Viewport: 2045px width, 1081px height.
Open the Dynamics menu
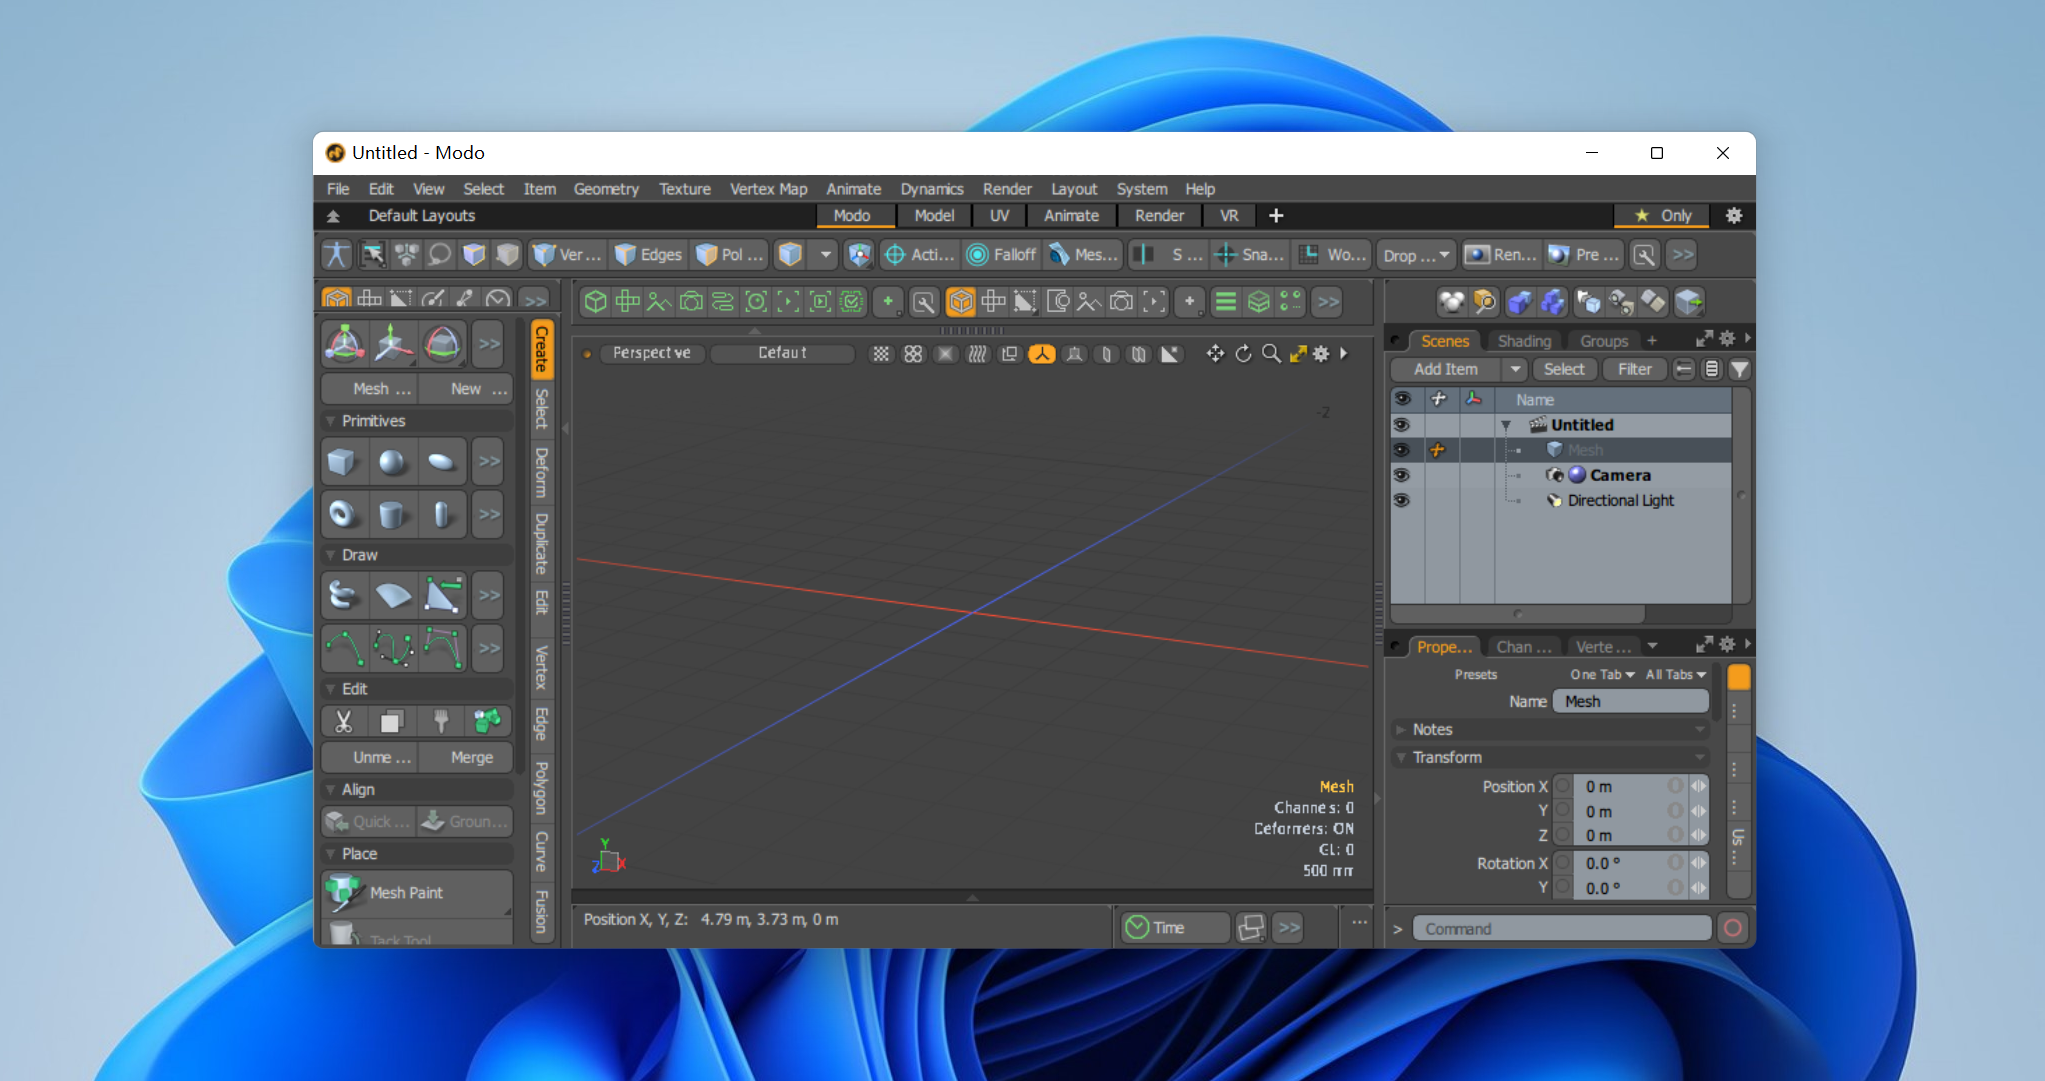tap(931, 189)
